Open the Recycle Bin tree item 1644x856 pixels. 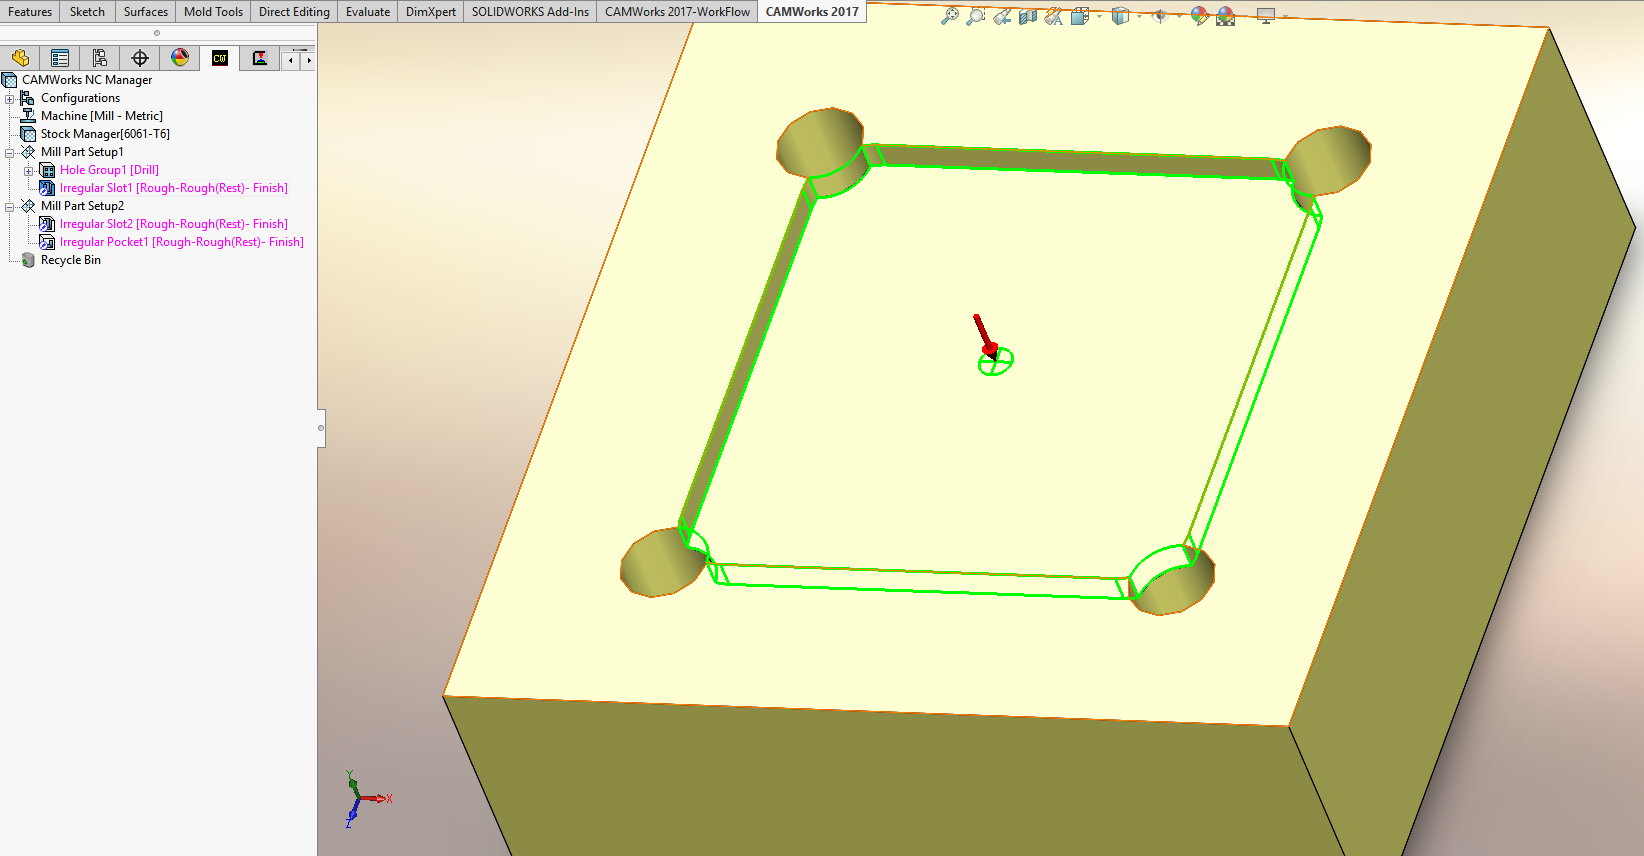[70, 260]
